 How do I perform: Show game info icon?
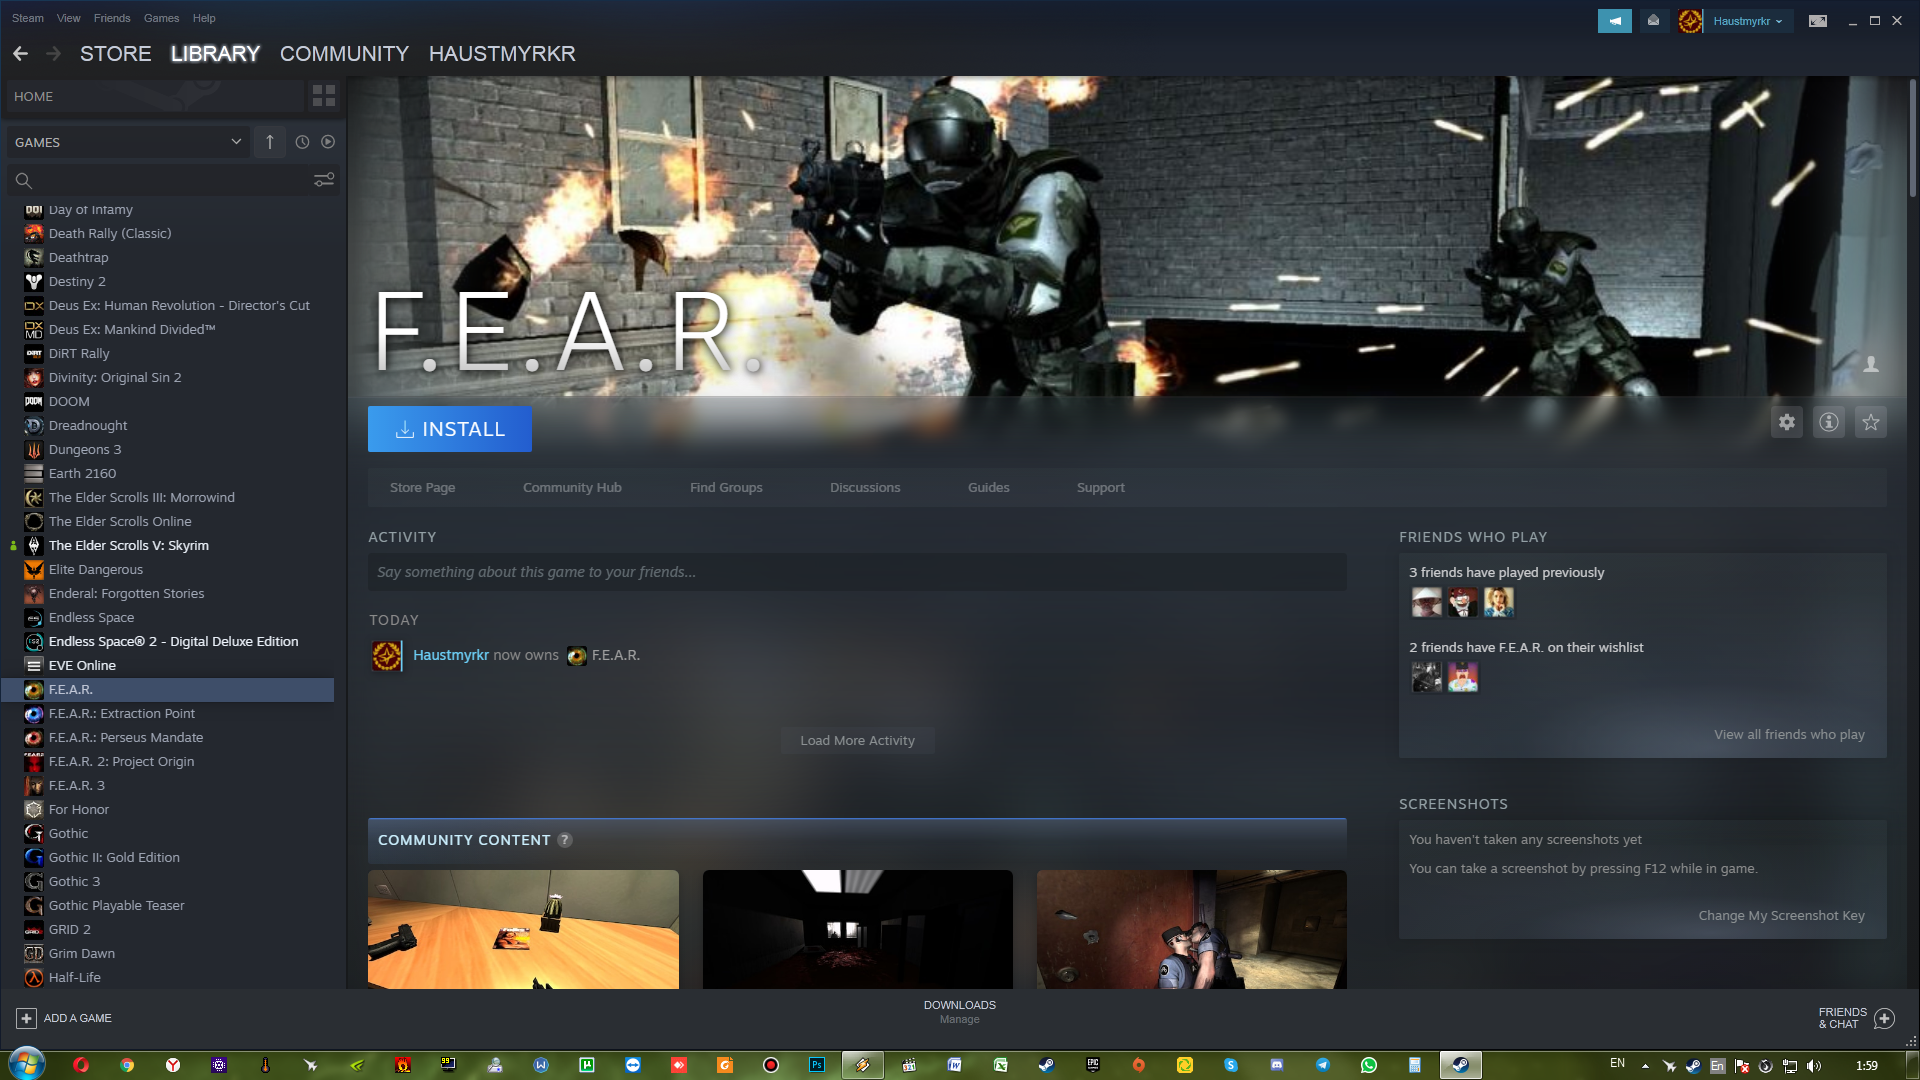point(1829,423)
